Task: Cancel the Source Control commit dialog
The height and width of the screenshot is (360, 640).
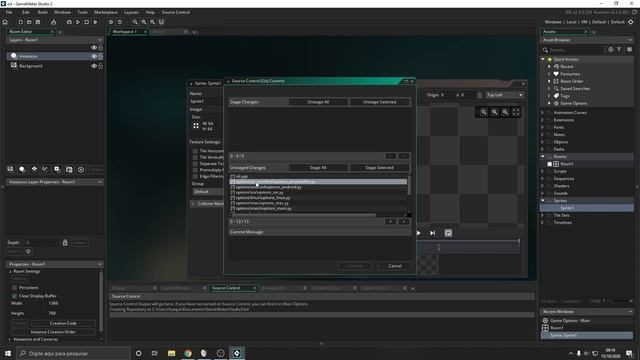Action: 395,266
